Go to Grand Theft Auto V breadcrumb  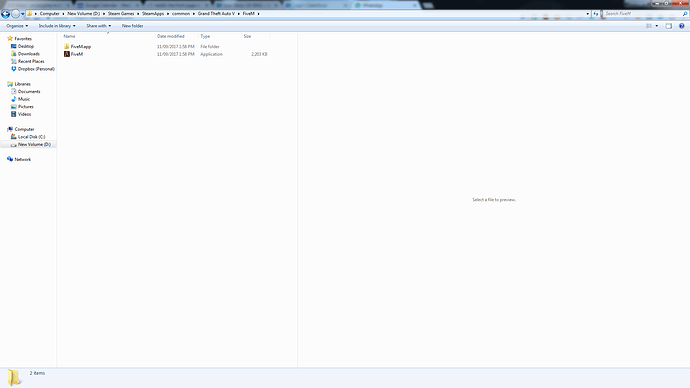pos(216,14)
